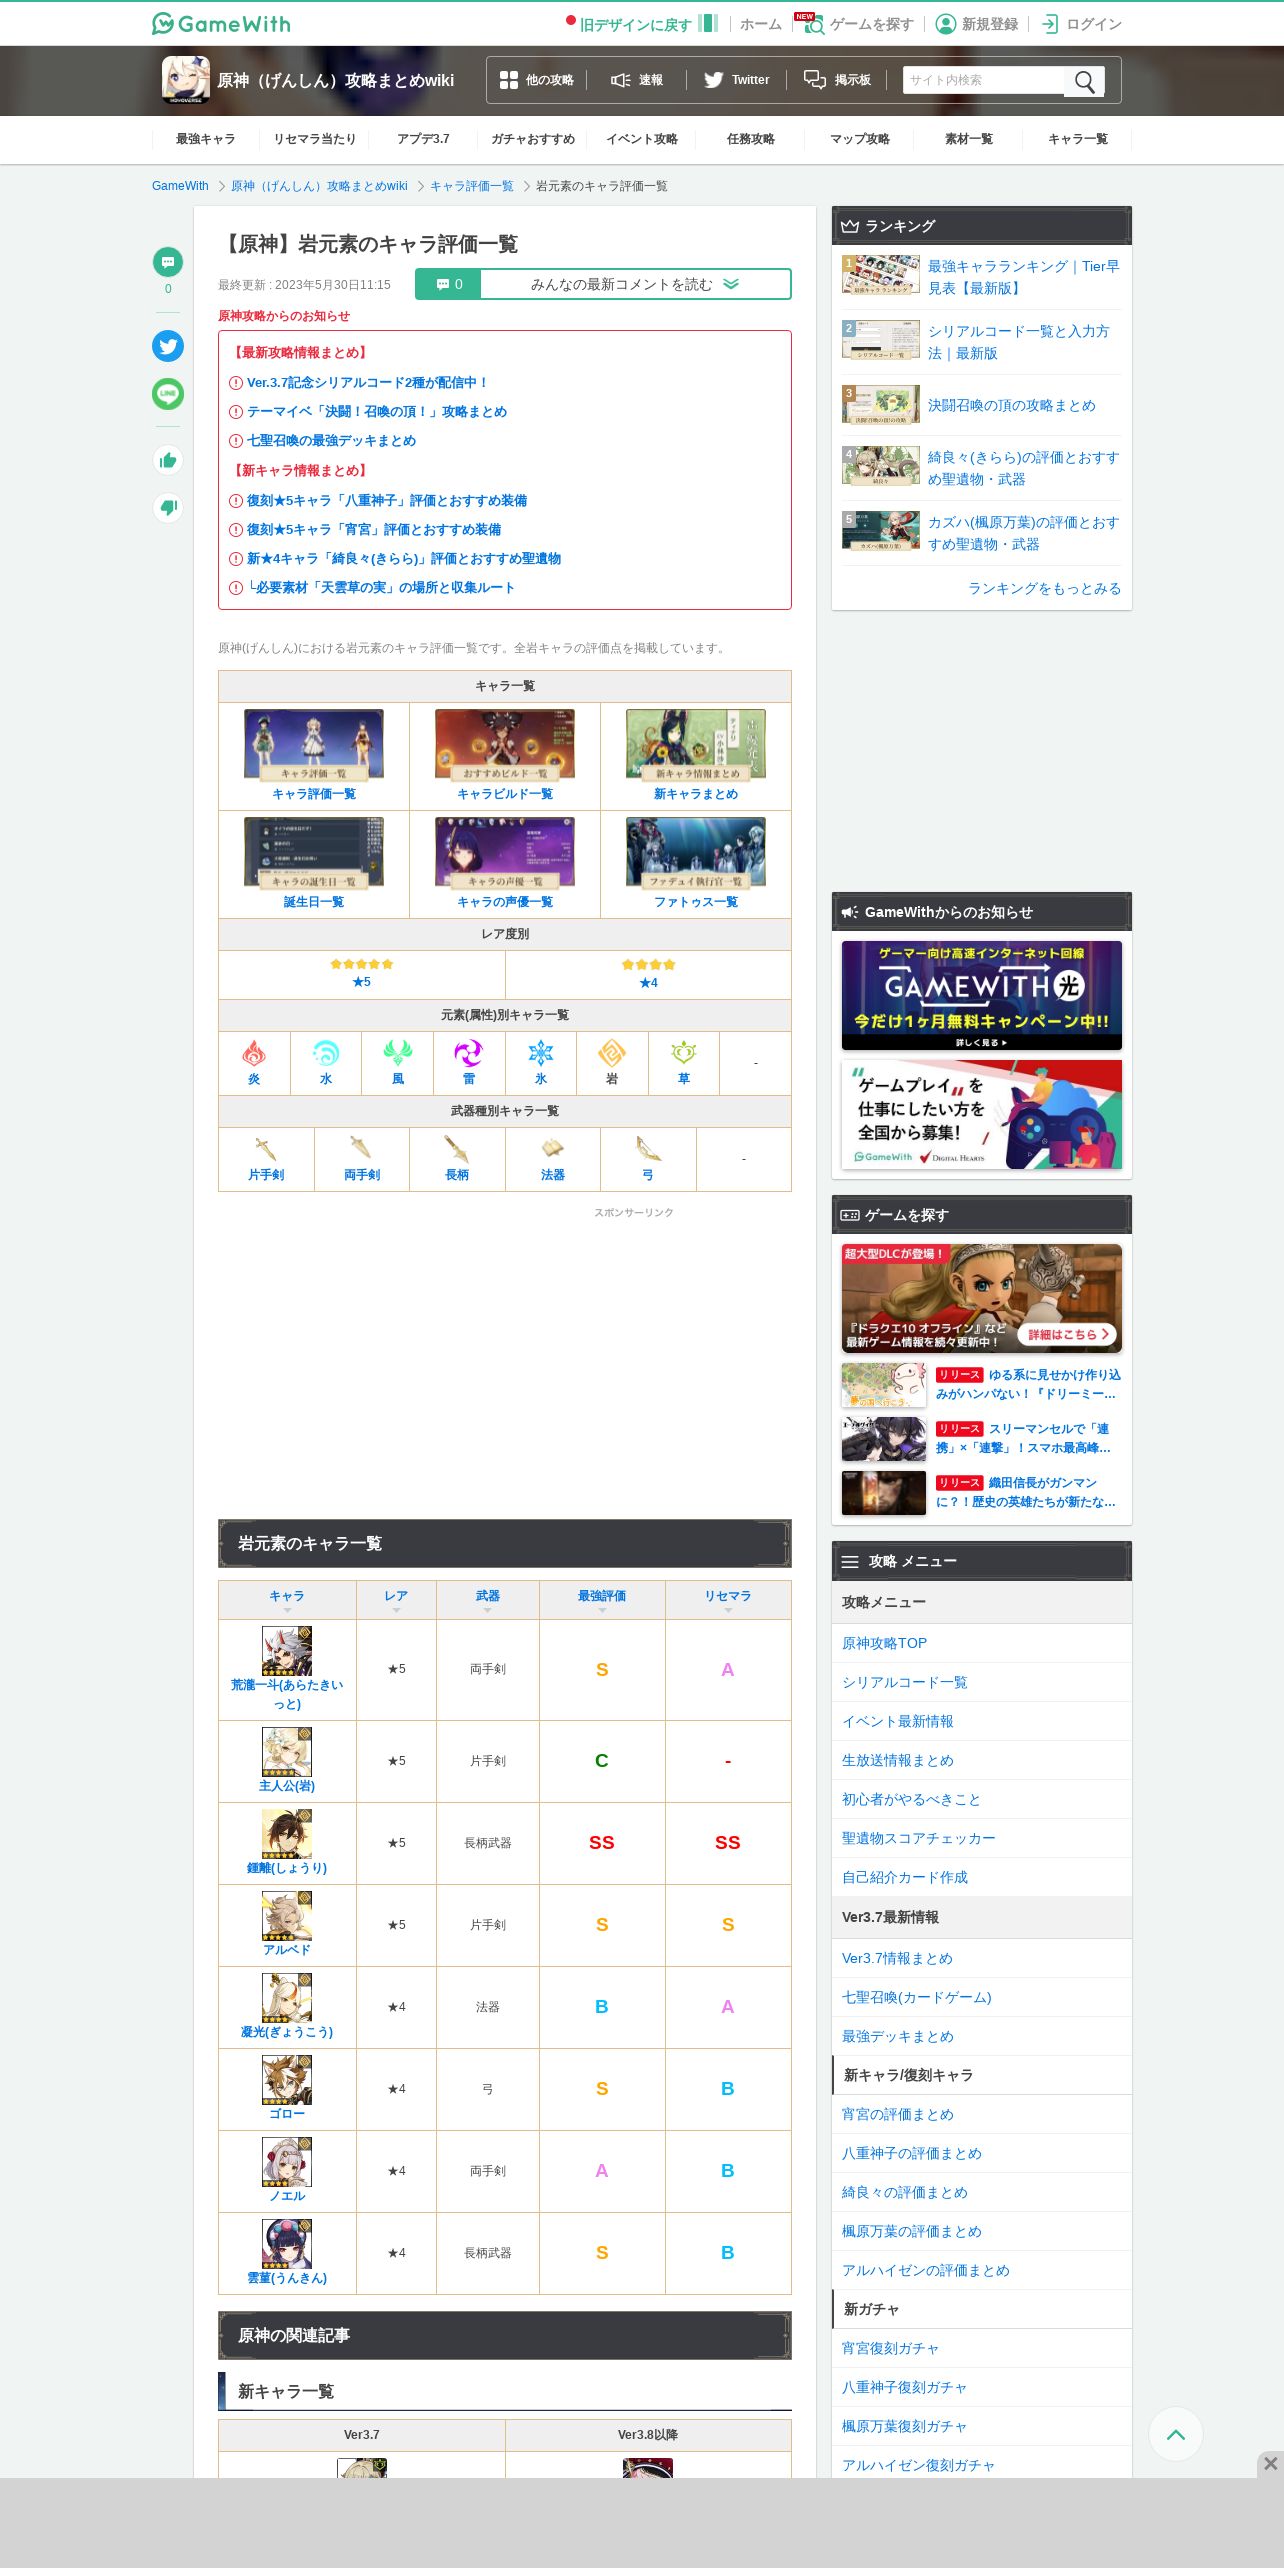
Task: Open the Twitter bird in header bar
Action: [713, 80]
